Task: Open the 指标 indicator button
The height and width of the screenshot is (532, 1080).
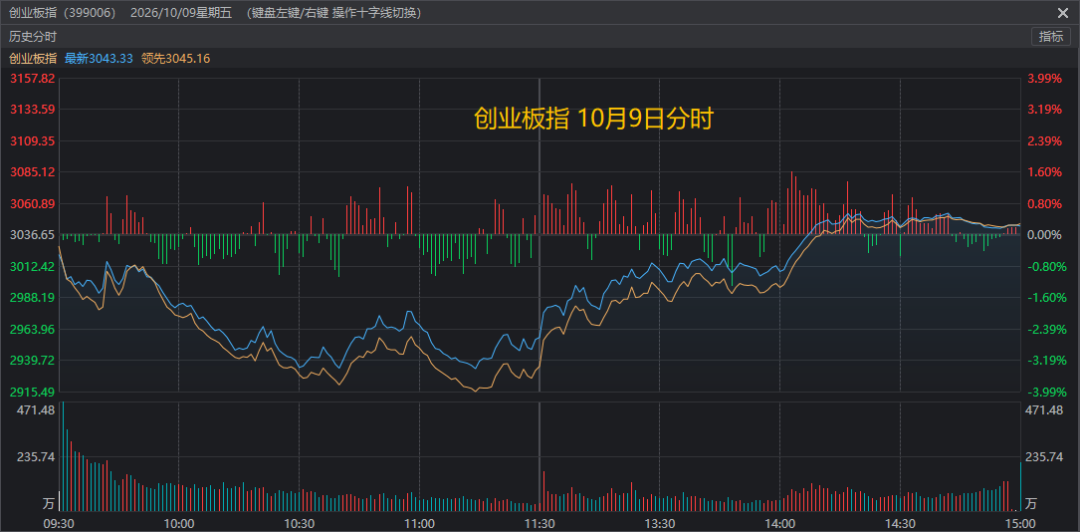Action: [x=1050, y=37]
